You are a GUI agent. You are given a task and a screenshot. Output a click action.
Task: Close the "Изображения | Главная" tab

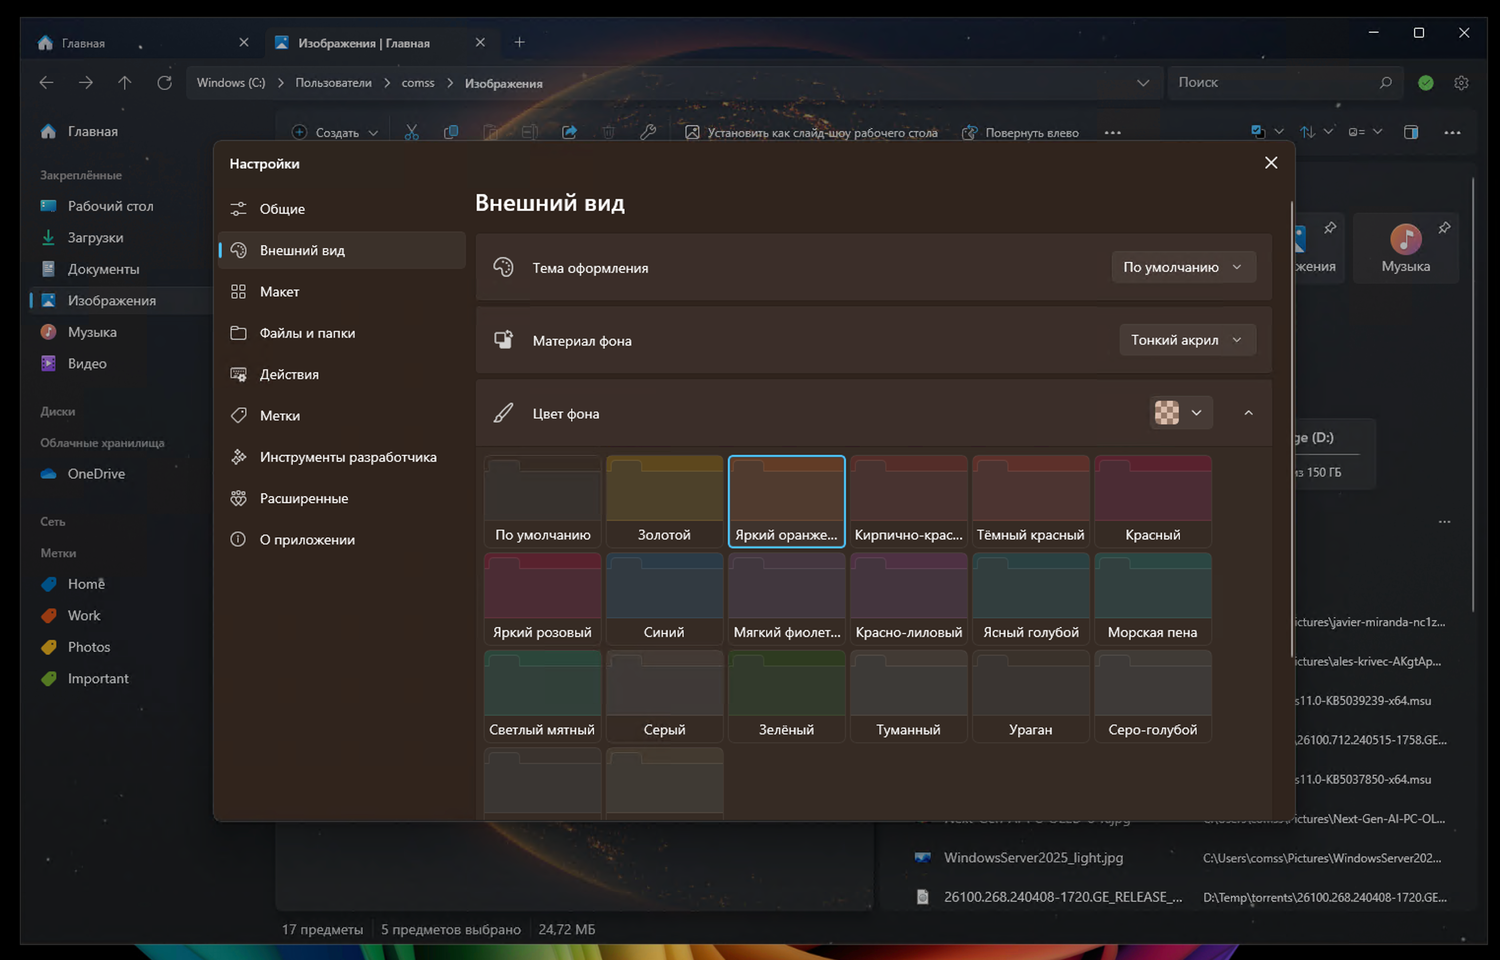coord(480,43)
